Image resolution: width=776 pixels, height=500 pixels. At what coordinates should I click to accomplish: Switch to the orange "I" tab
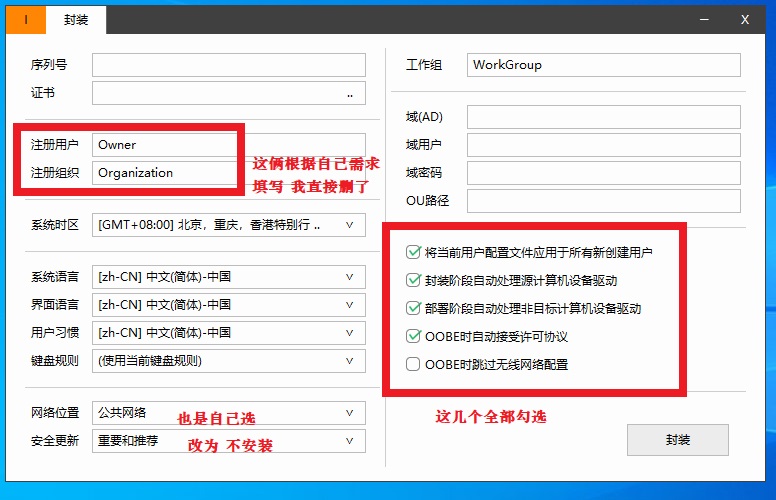coord(26,19)
